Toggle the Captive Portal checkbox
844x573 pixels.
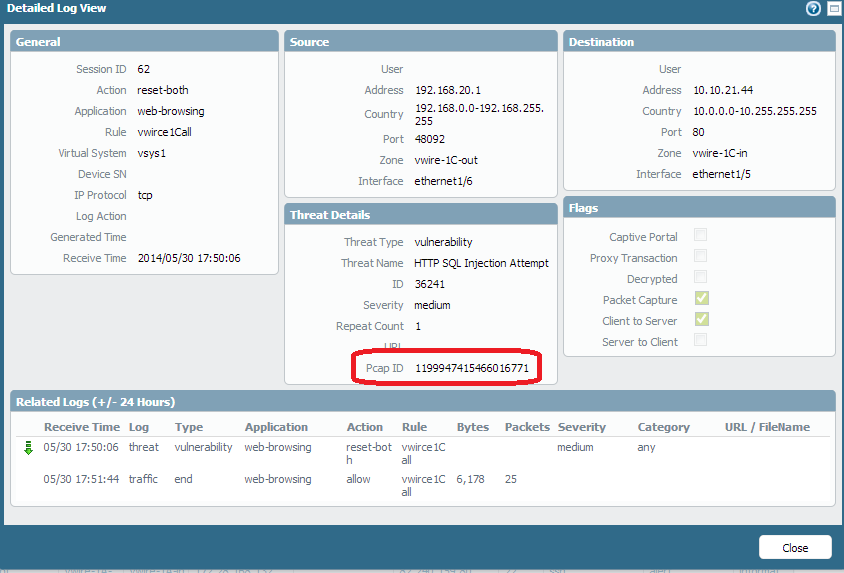coord(700,235)
